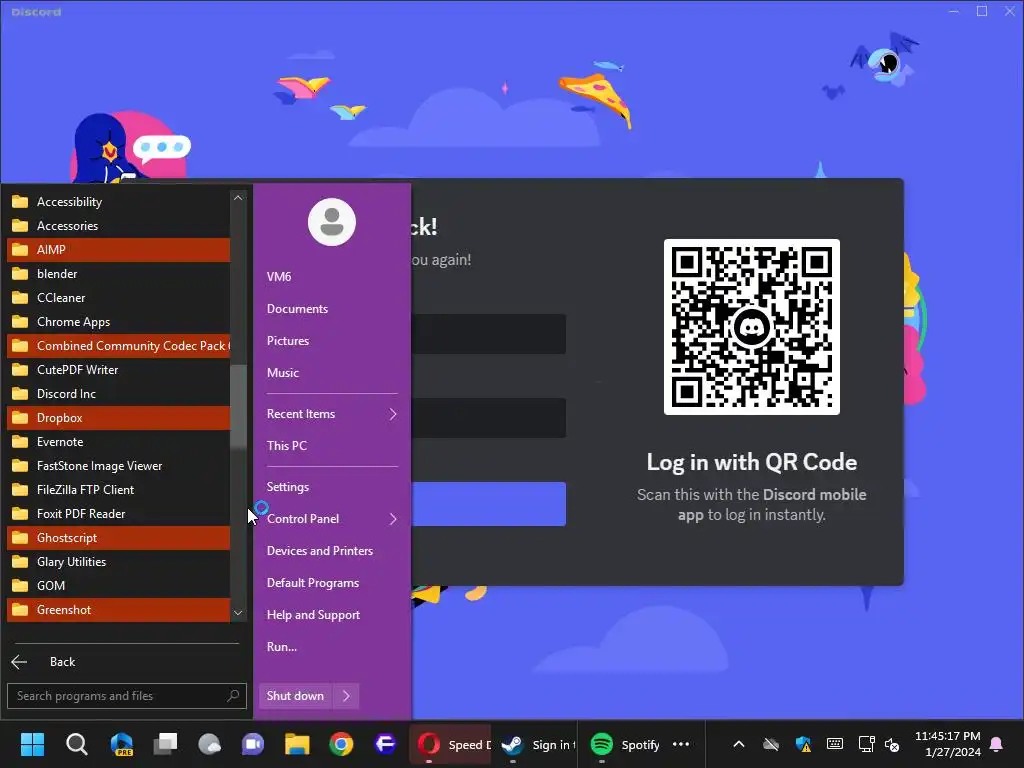Open Glary Utilities folder

(x=118, y=562)
